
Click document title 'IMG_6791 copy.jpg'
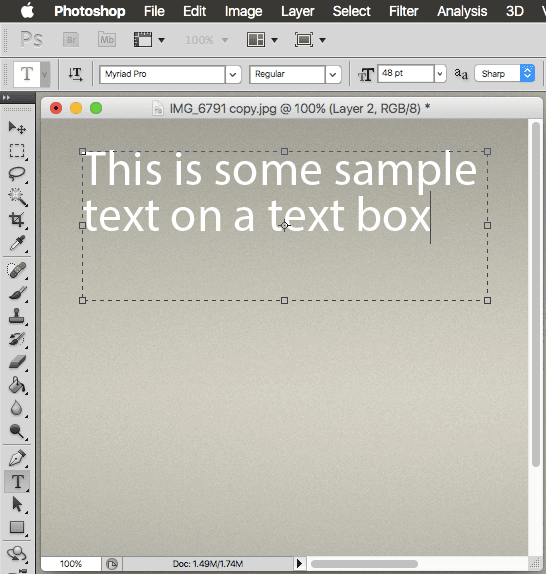(223, 109)
